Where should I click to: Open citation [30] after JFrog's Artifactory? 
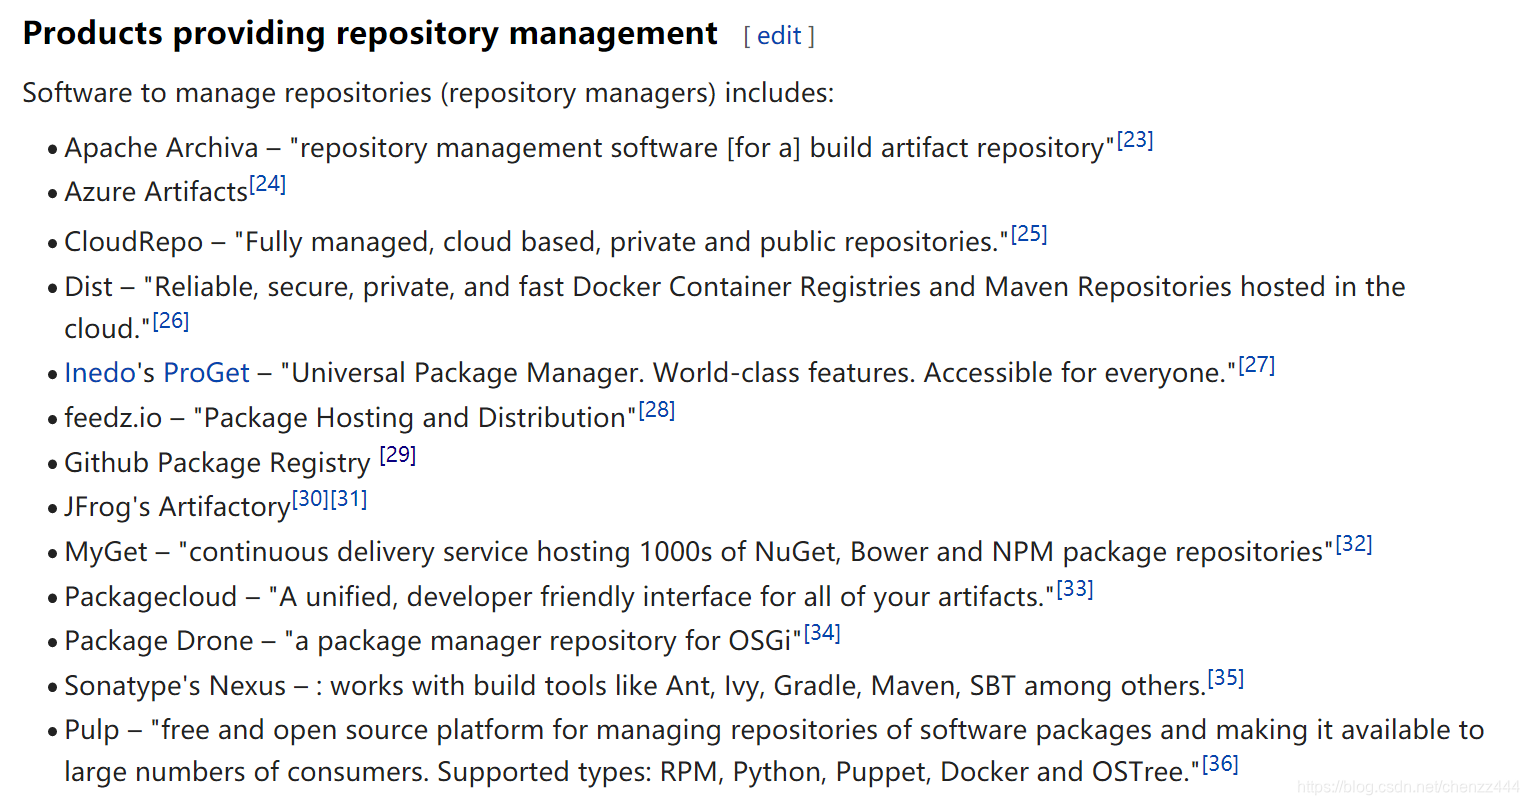click(x=310, y=498)
